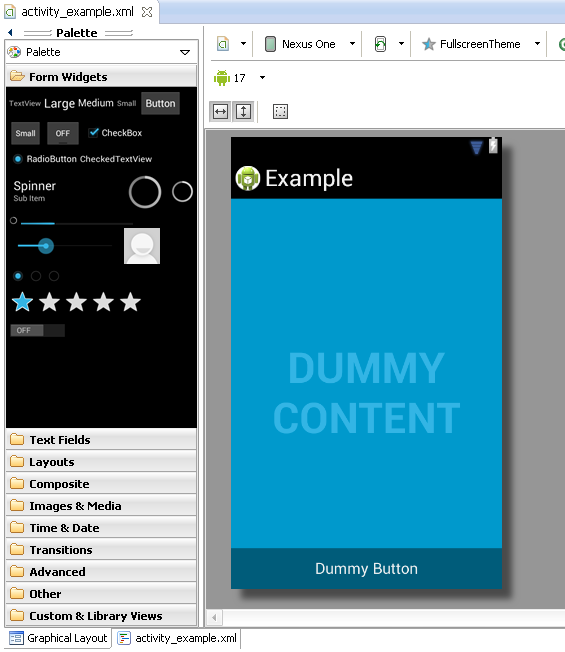Select the DUMMY CONTENT text in preview

tap(366, 393)
